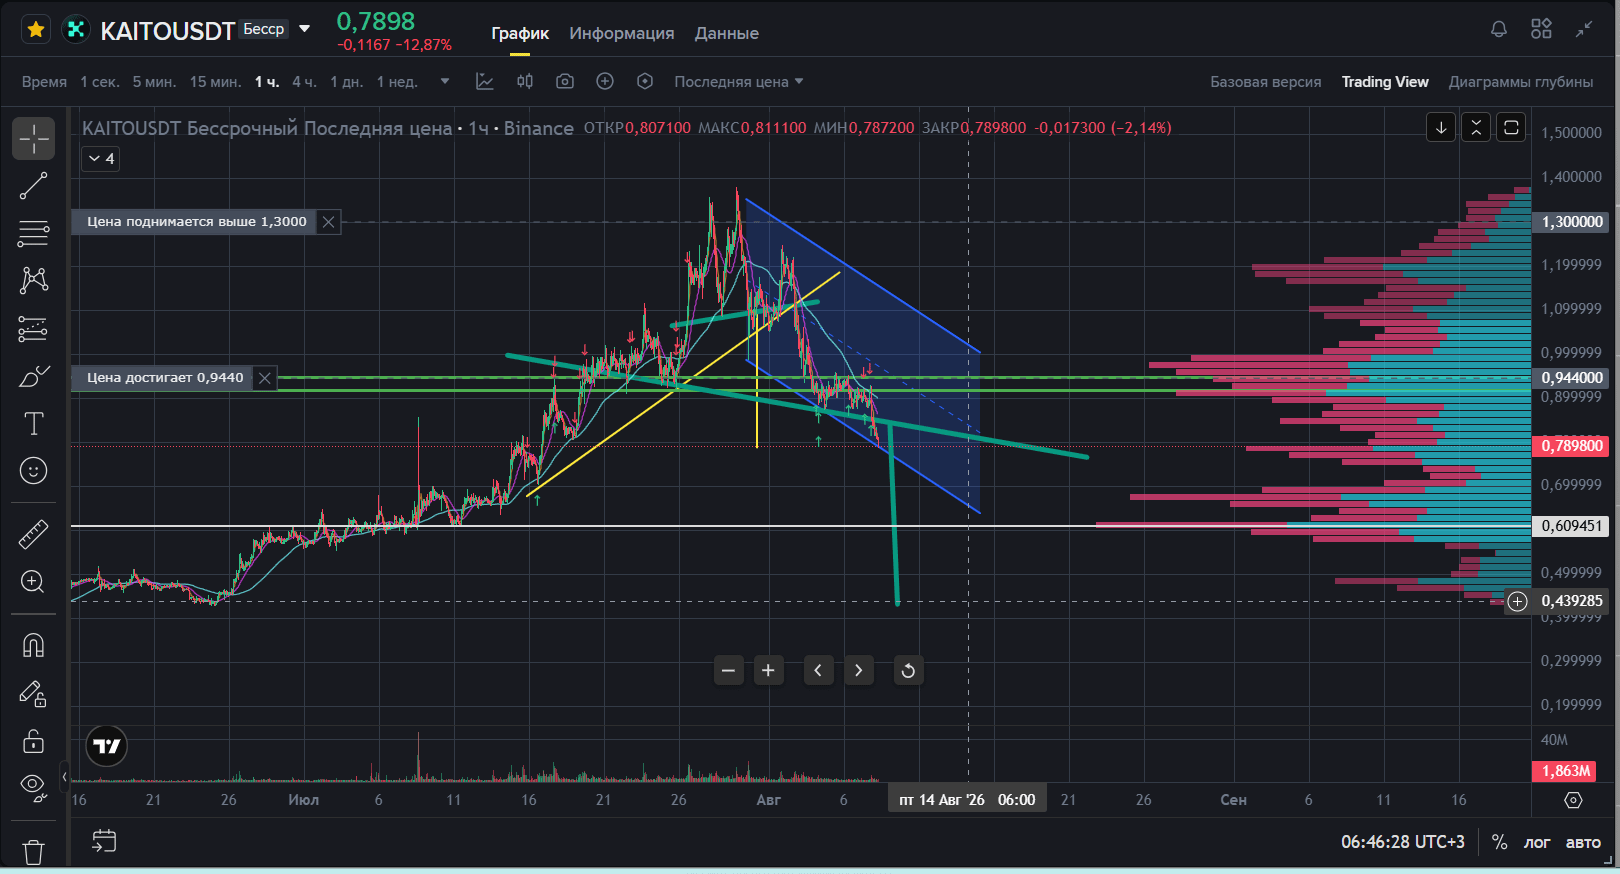Toggle the favorite star for KAITOUSDT
Screen dimensions: 1620x874
(36, 30)
